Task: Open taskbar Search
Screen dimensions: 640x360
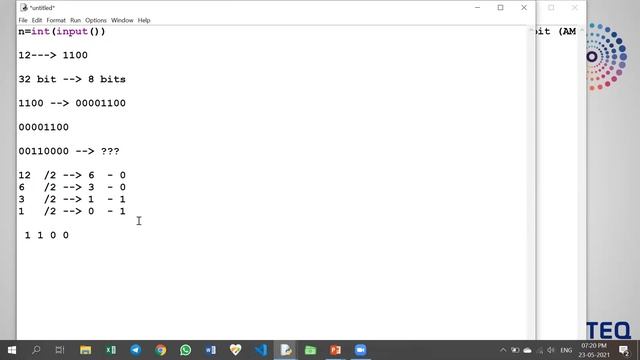Action: pos(36,350)
